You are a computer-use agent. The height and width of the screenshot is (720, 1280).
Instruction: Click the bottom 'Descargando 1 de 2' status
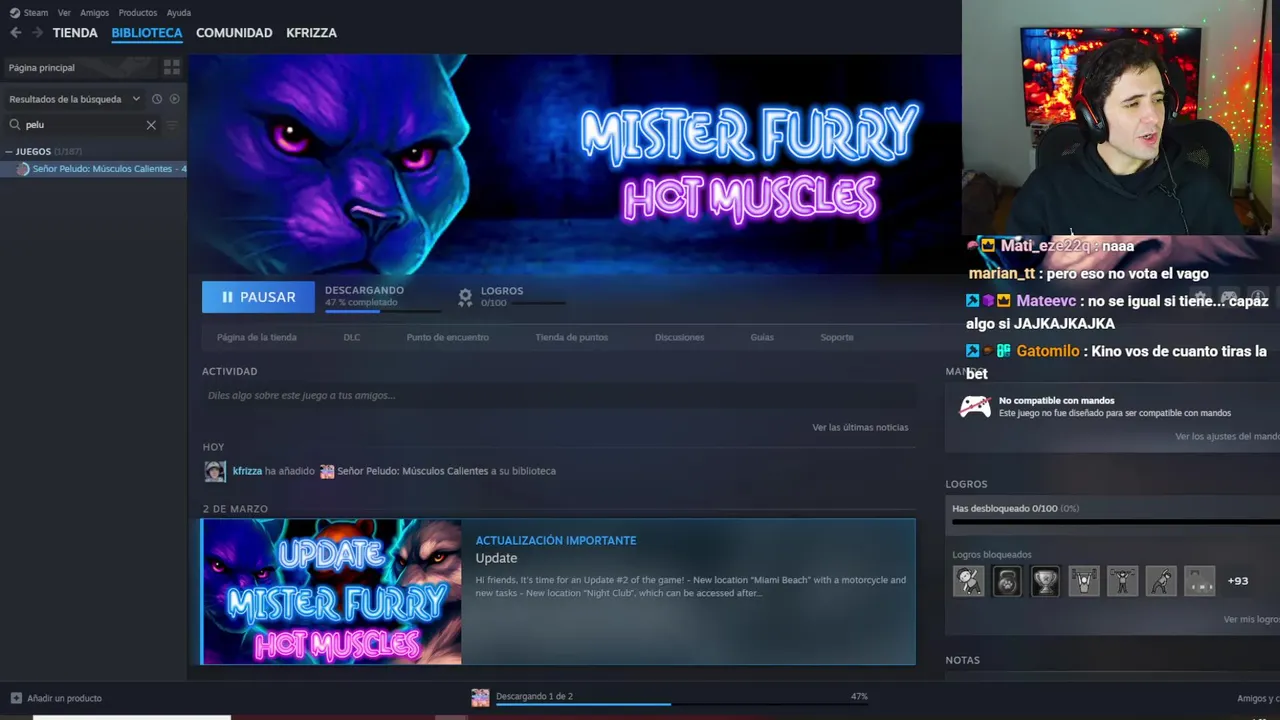pos(534,696)
